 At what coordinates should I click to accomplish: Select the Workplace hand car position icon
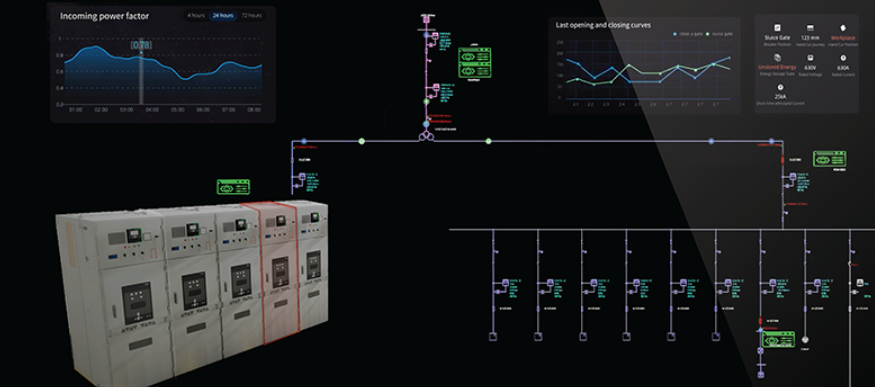click(843, 27)
